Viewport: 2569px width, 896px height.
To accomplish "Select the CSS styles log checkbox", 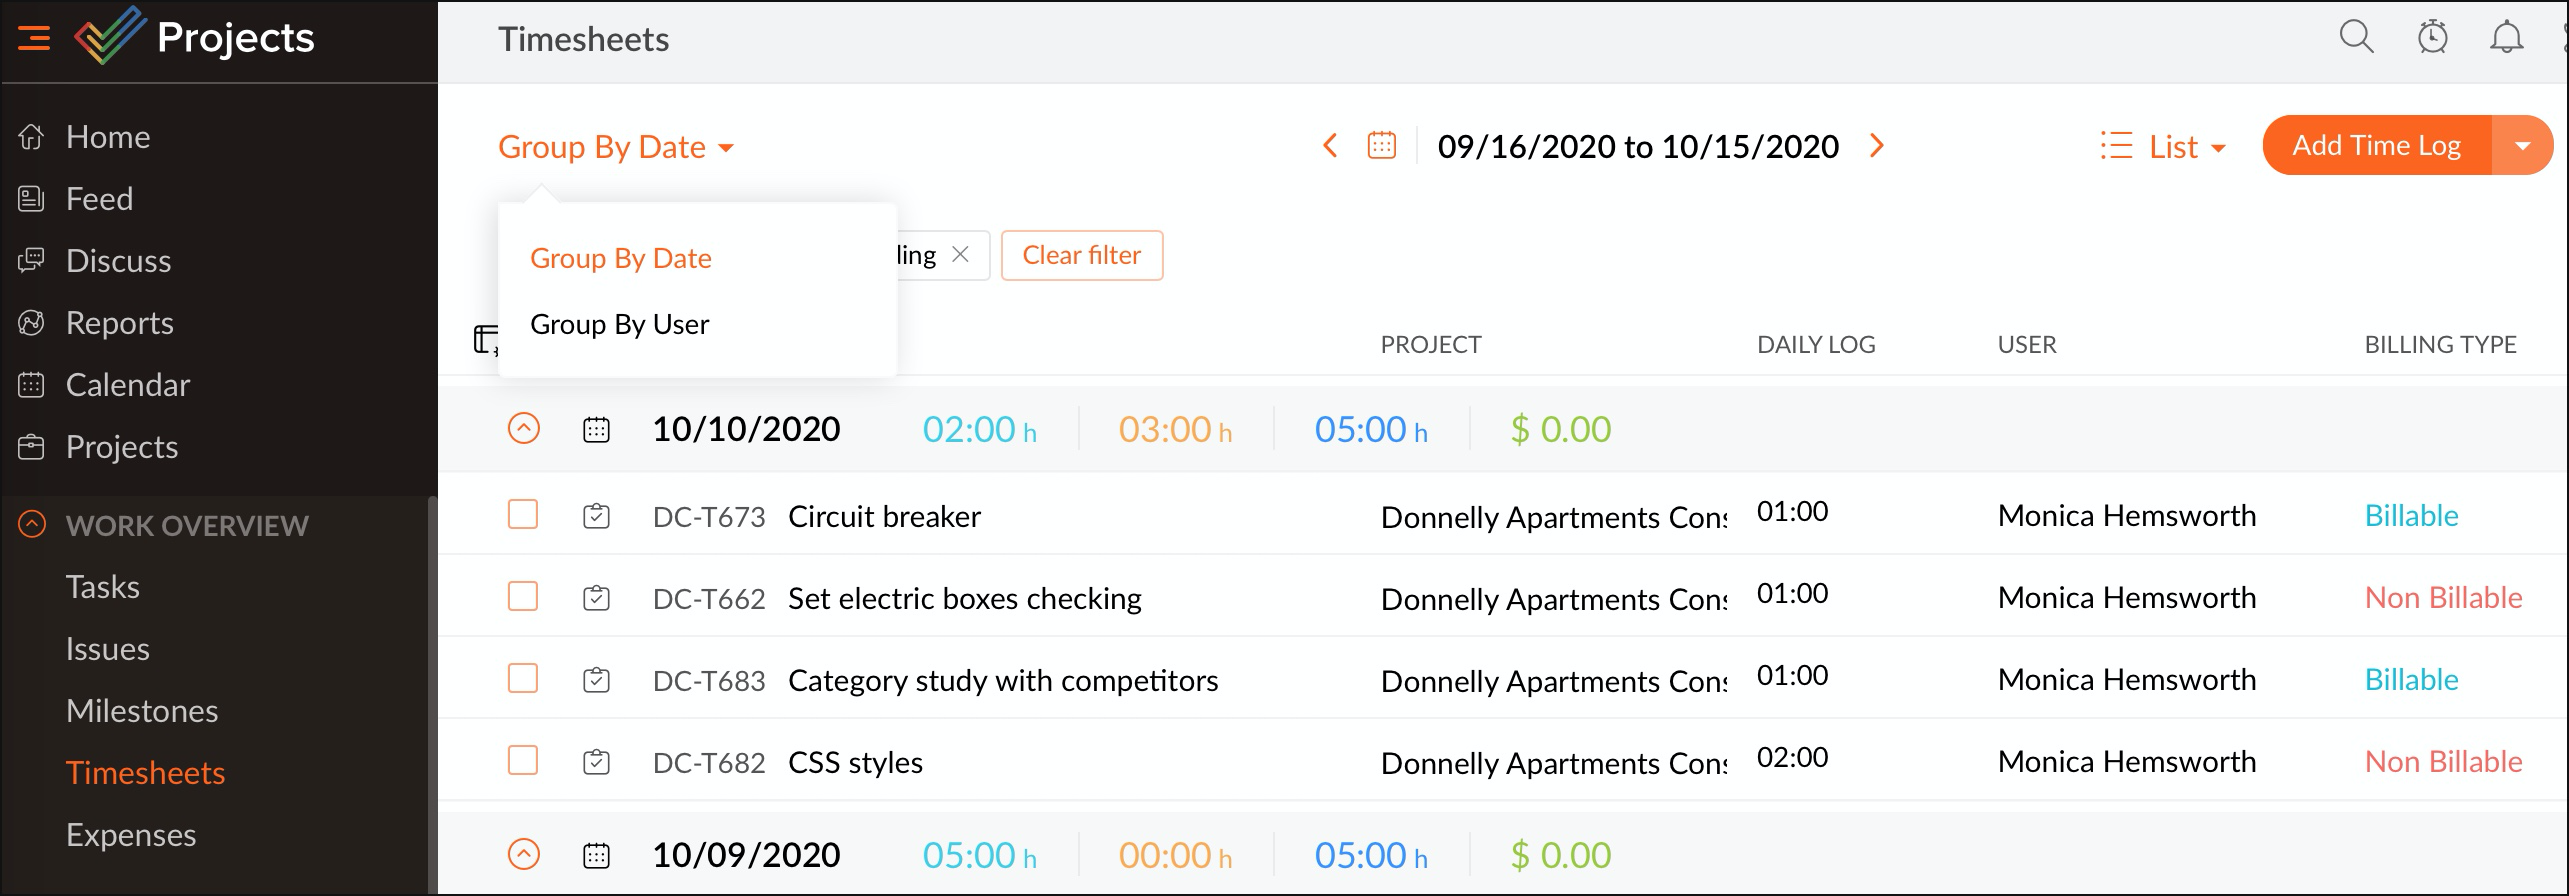I will [x=523, y=761].
